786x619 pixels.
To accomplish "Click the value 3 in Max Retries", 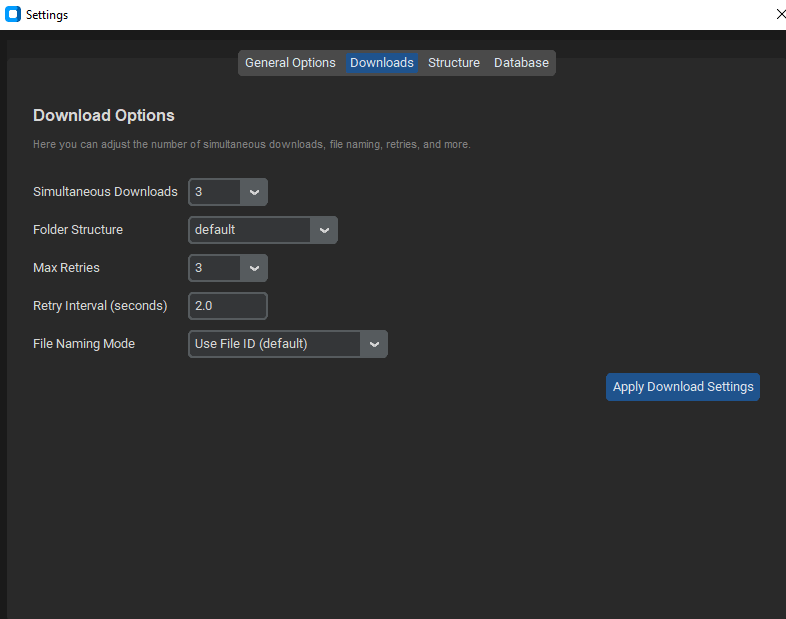I will pyautogui.click(x=199, y=268).
